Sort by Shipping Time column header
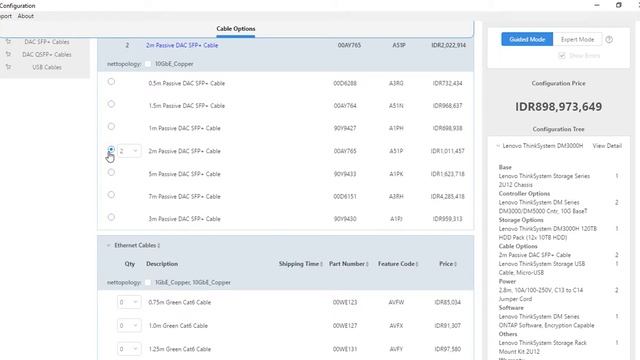 pos(300,264)
